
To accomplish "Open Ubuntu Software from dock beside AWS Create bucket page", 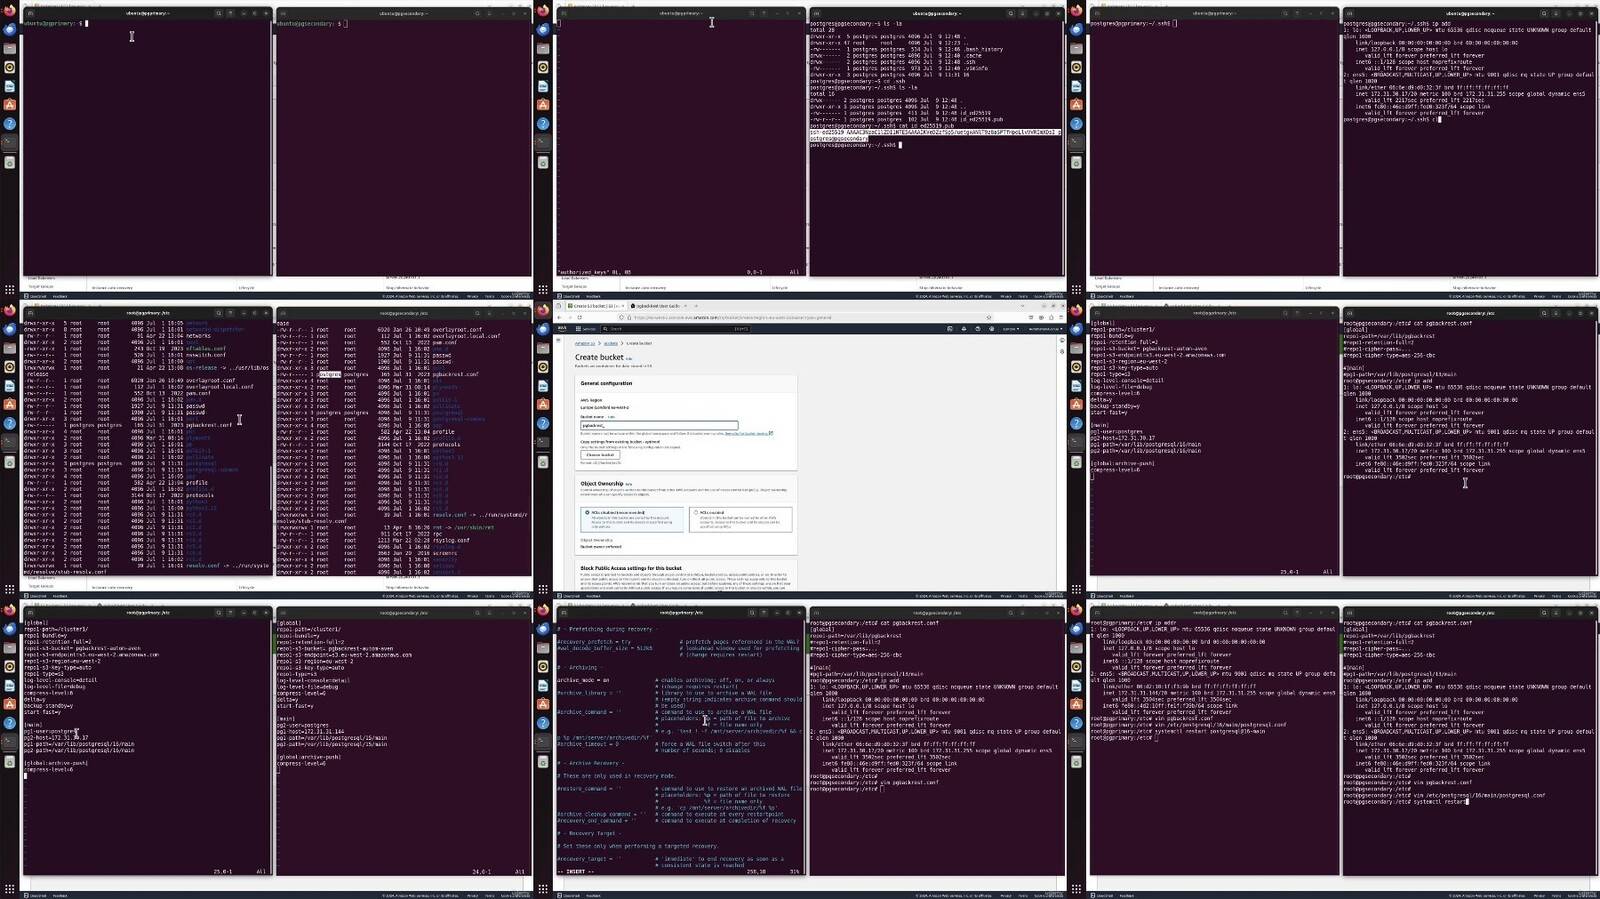I will [x=543, y=405].
